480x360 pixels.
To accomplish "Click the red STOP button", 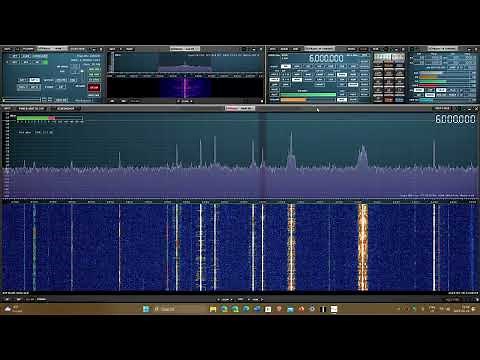I will pos(94,87).
